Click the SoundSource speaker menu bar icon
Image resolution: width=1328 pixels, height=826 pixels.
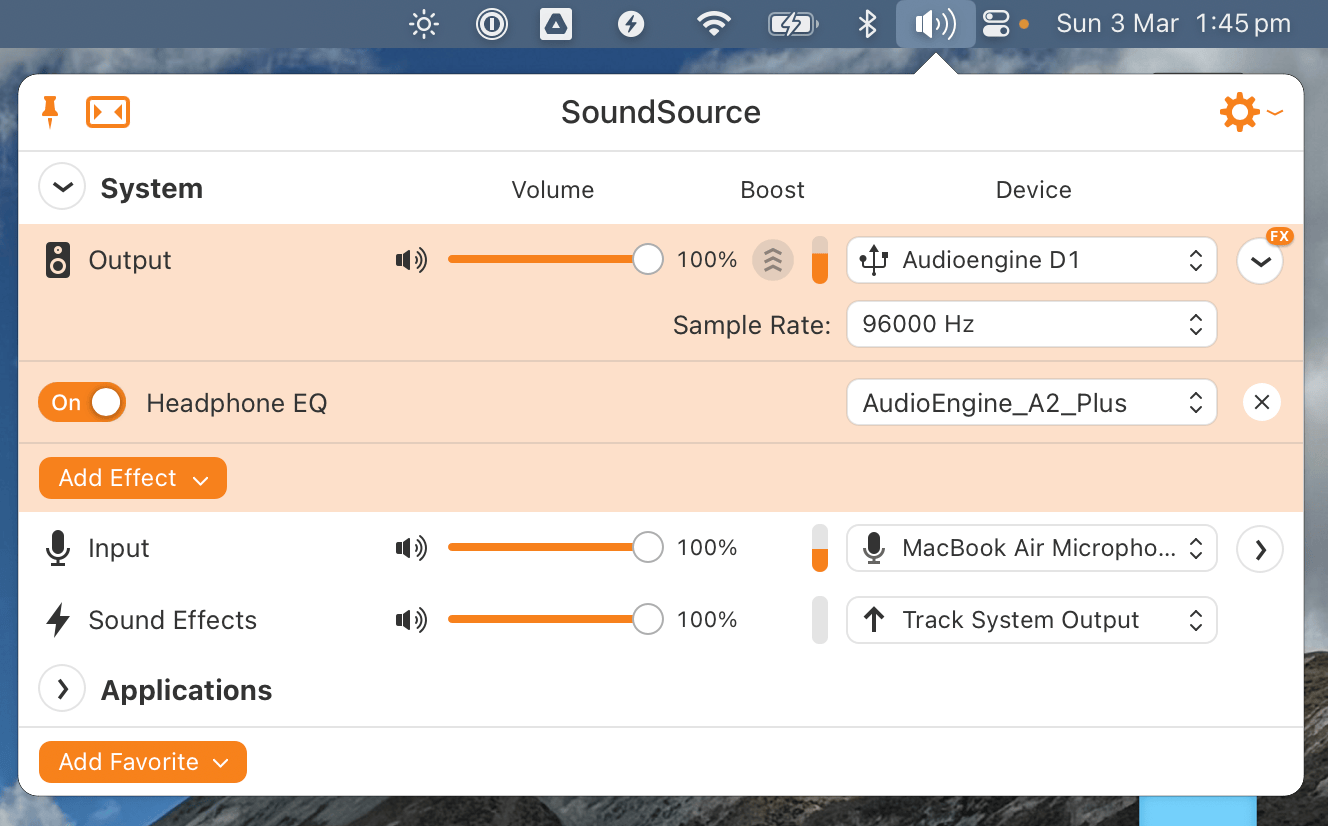click(936, 24)
